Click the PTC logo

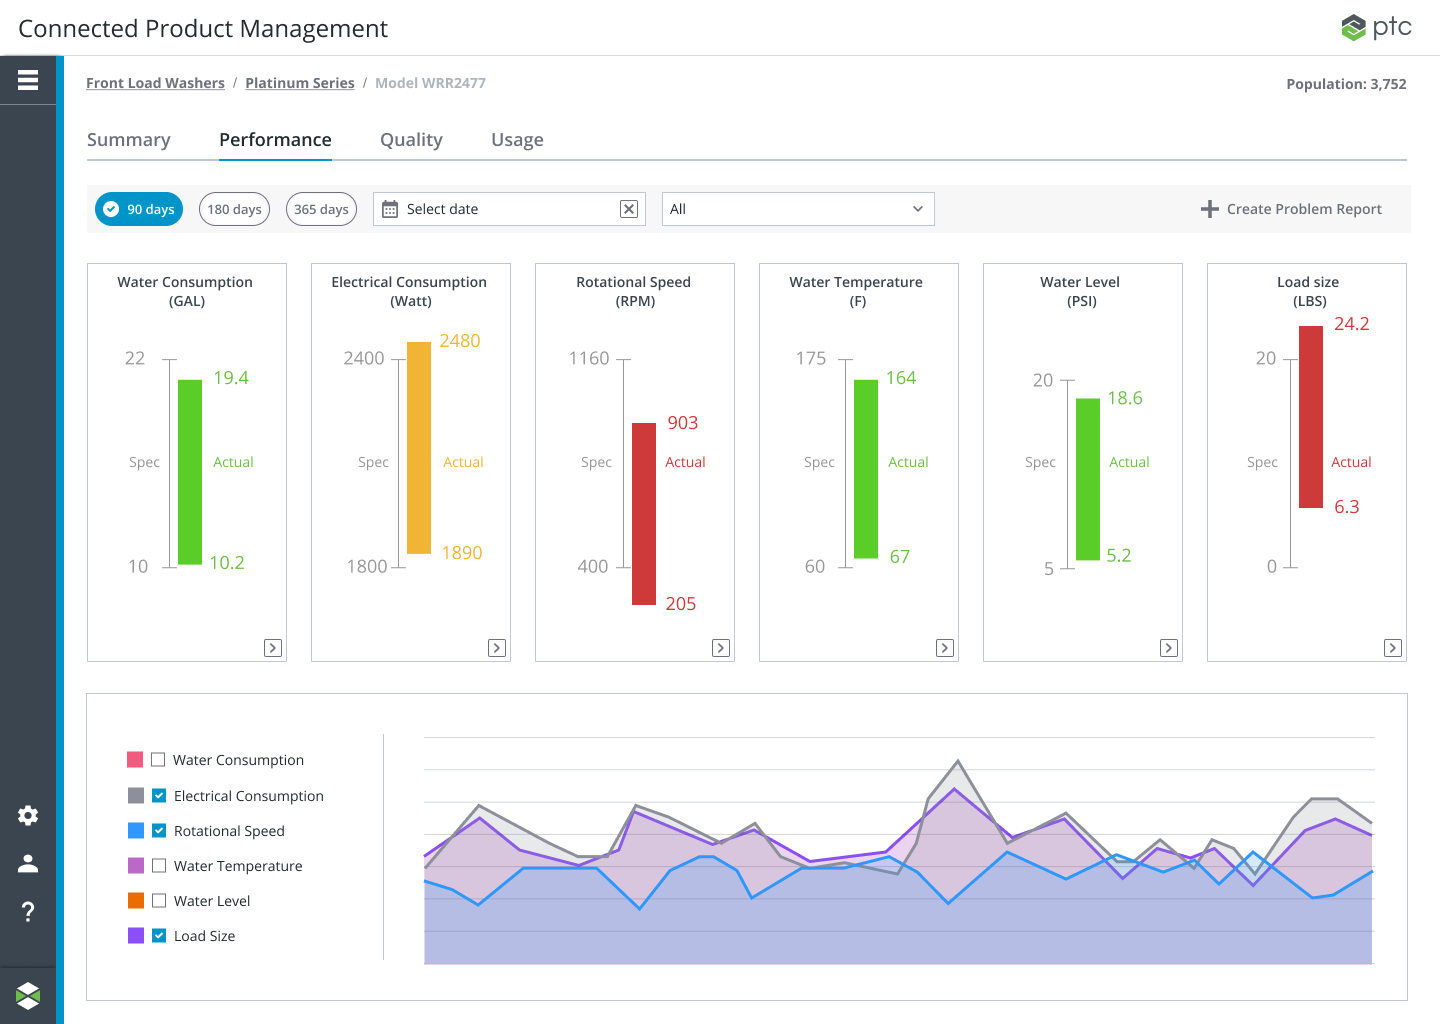point(1376,27)
